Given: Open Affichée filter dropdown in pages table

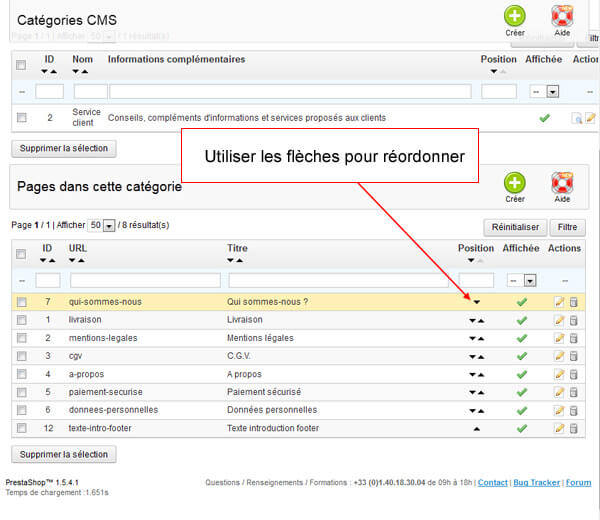Looking at the screenshot, I should pyautogui.click(x=522, y=281).
